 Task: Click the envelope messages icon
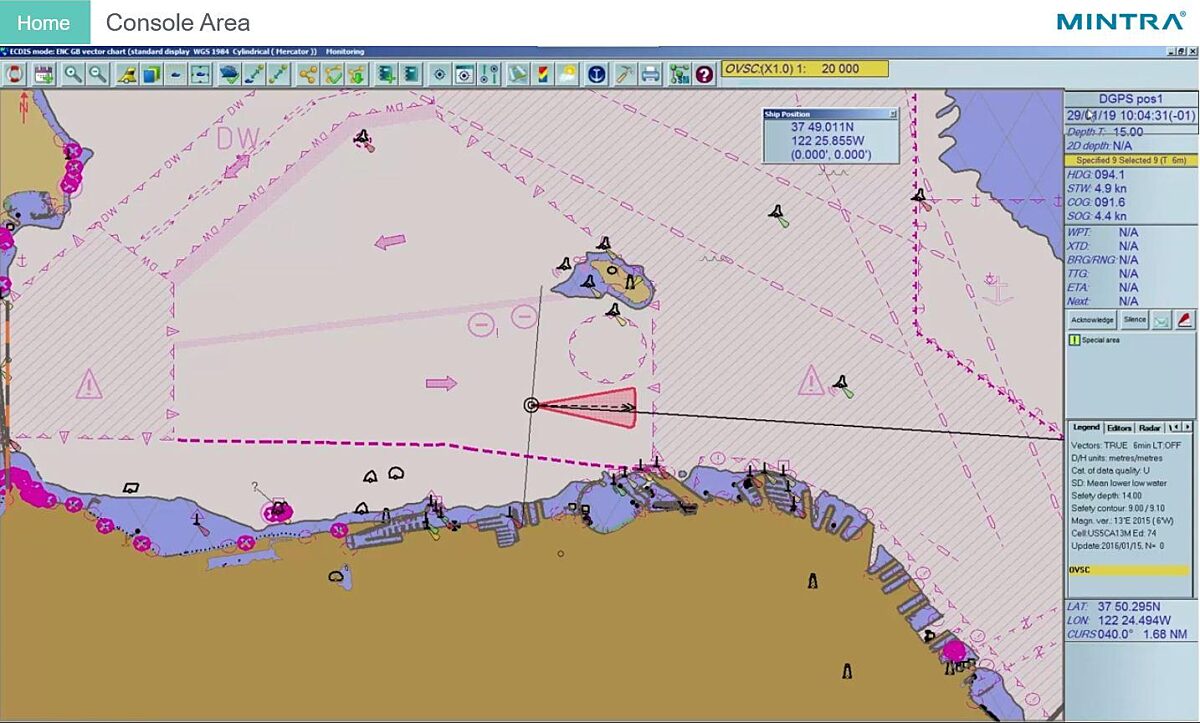point(1160,320)
